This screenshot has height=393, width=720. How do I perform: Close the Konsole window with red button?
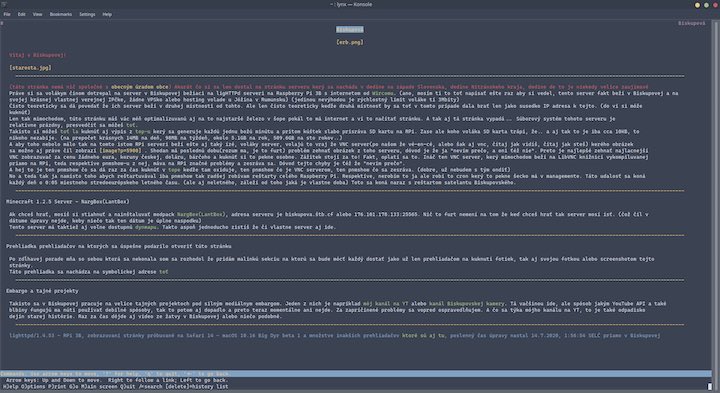(715, 5)
